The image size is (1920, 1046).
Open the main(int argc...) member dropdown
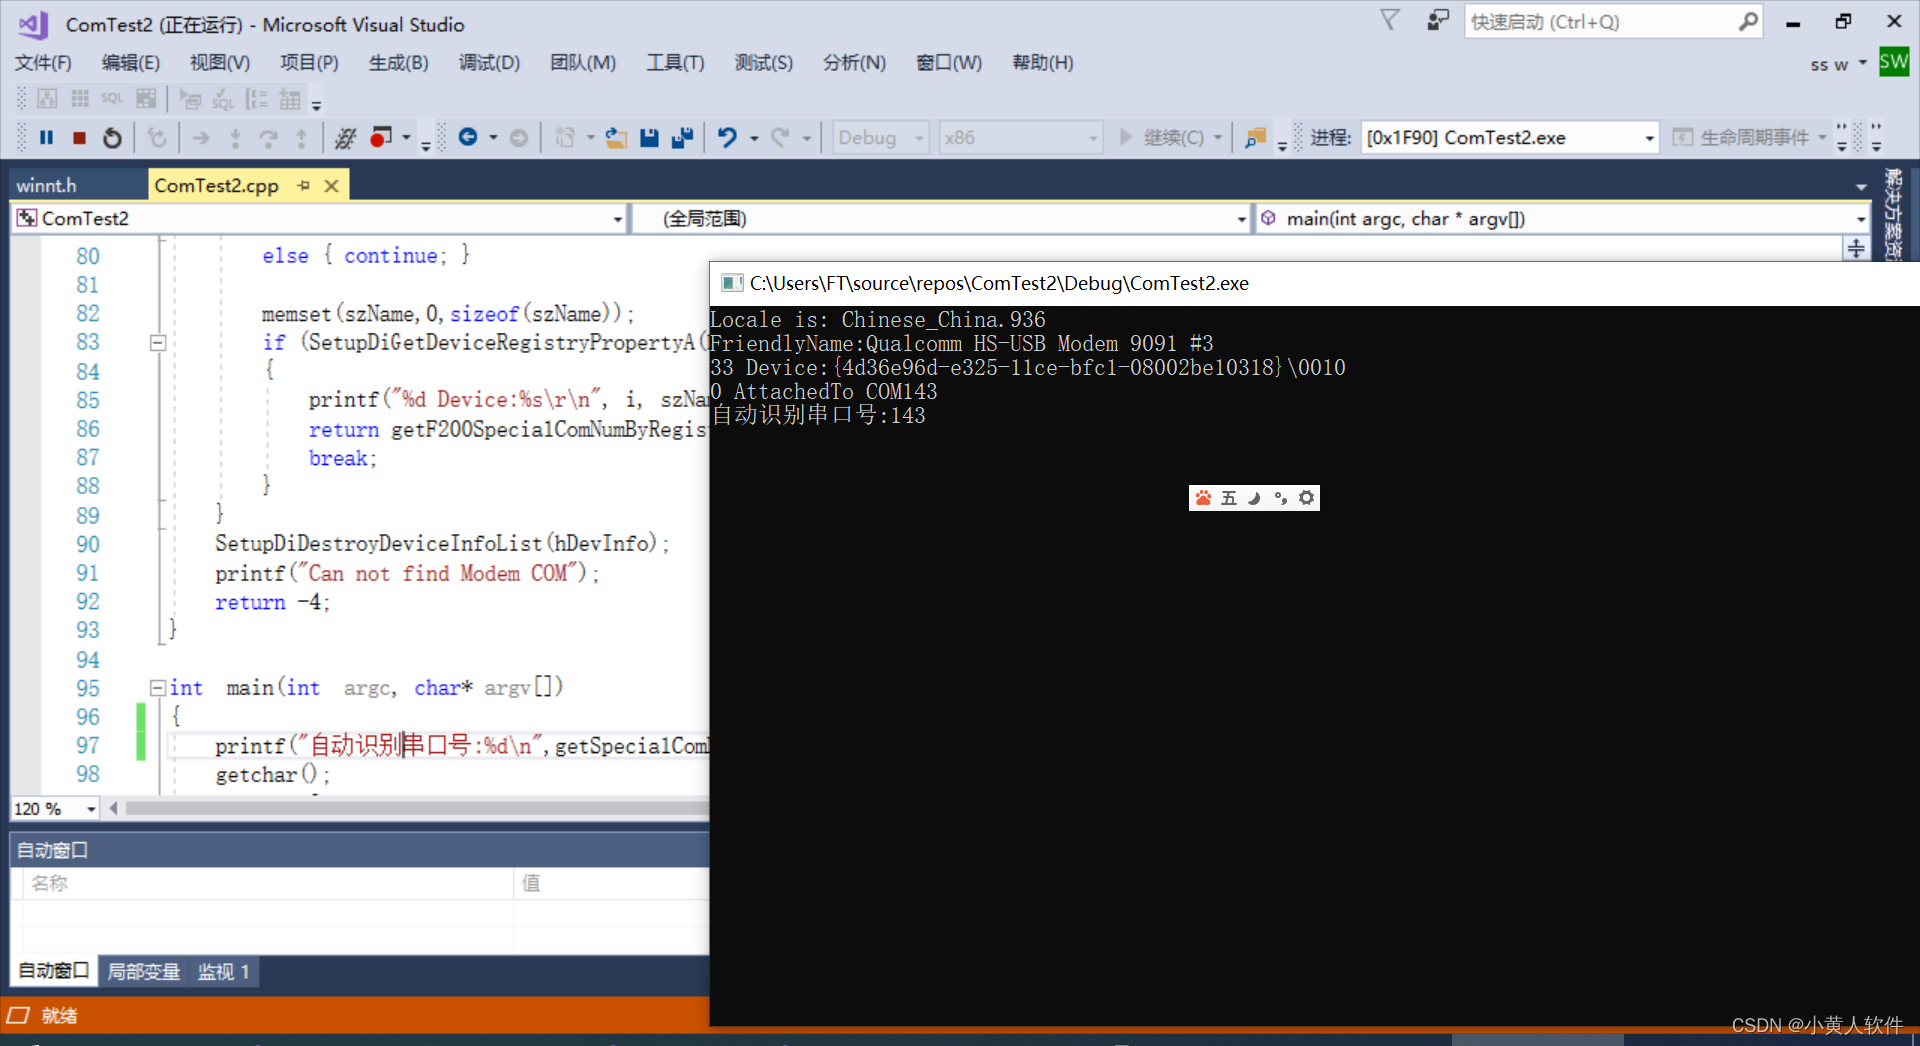tap(1860, 219)
